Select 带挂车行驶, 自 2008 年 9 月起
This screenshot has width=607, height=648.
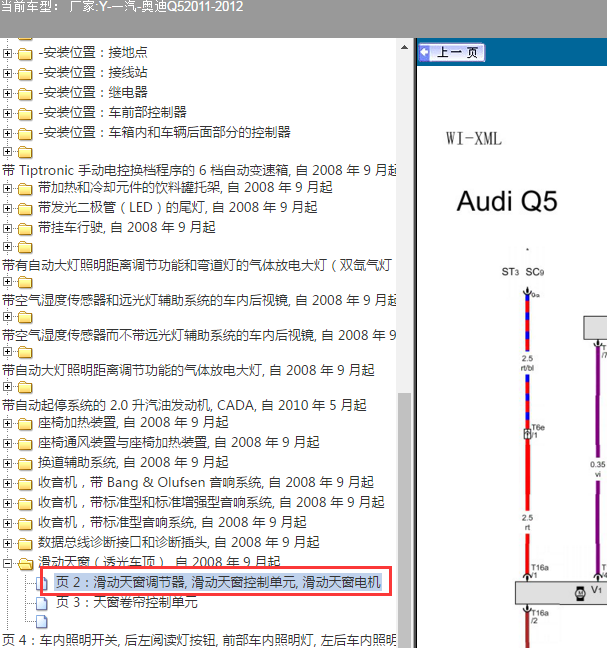127,227
